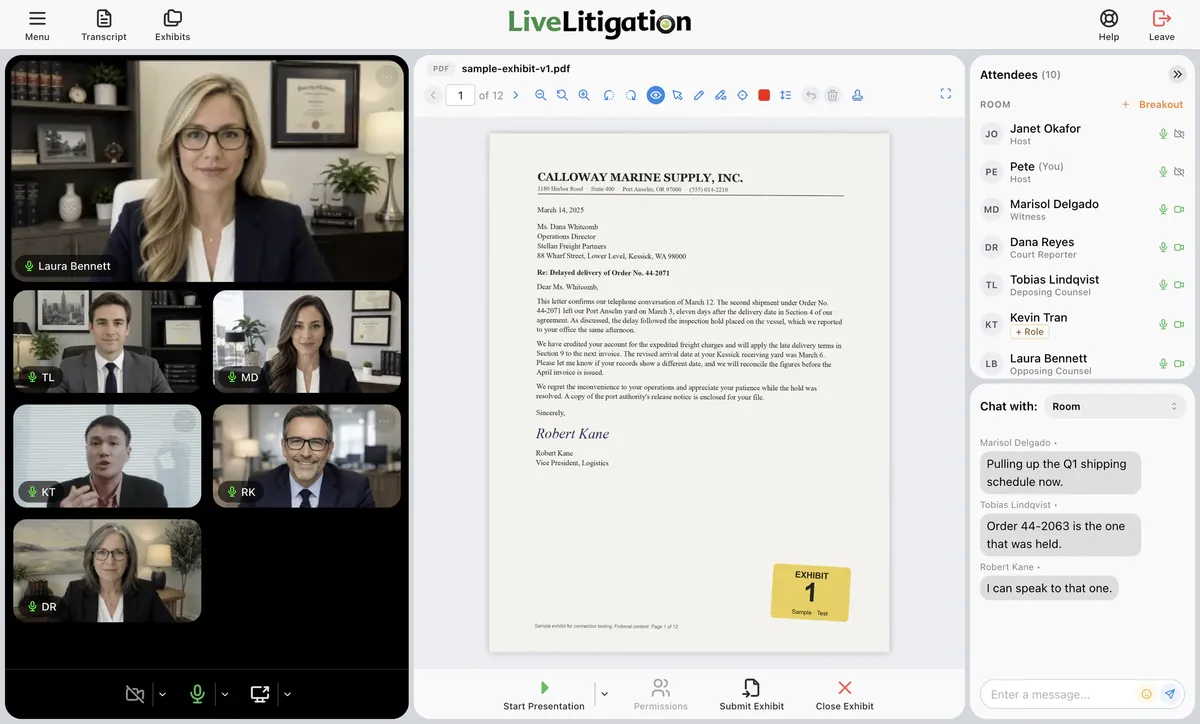Click Submit Exhibit
The height and width of the screenshot is (724, 1200).
coord(751,695)
